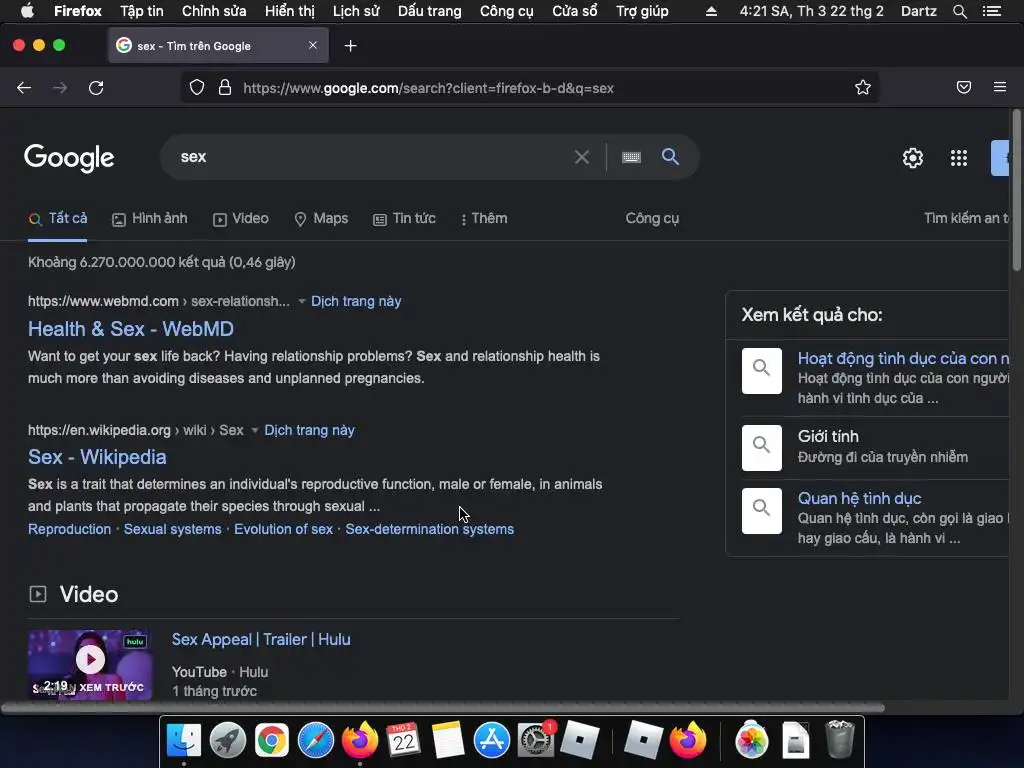
Task: Close the sex - Tìm trên Google tab
Action: [x=313, y=45]
